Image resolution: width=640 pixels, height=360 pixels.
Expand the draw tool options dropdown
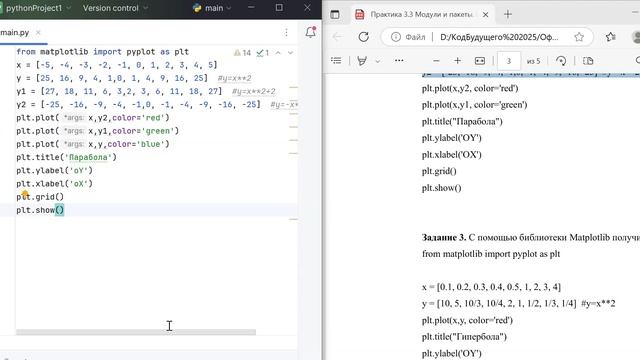(378, 61)
